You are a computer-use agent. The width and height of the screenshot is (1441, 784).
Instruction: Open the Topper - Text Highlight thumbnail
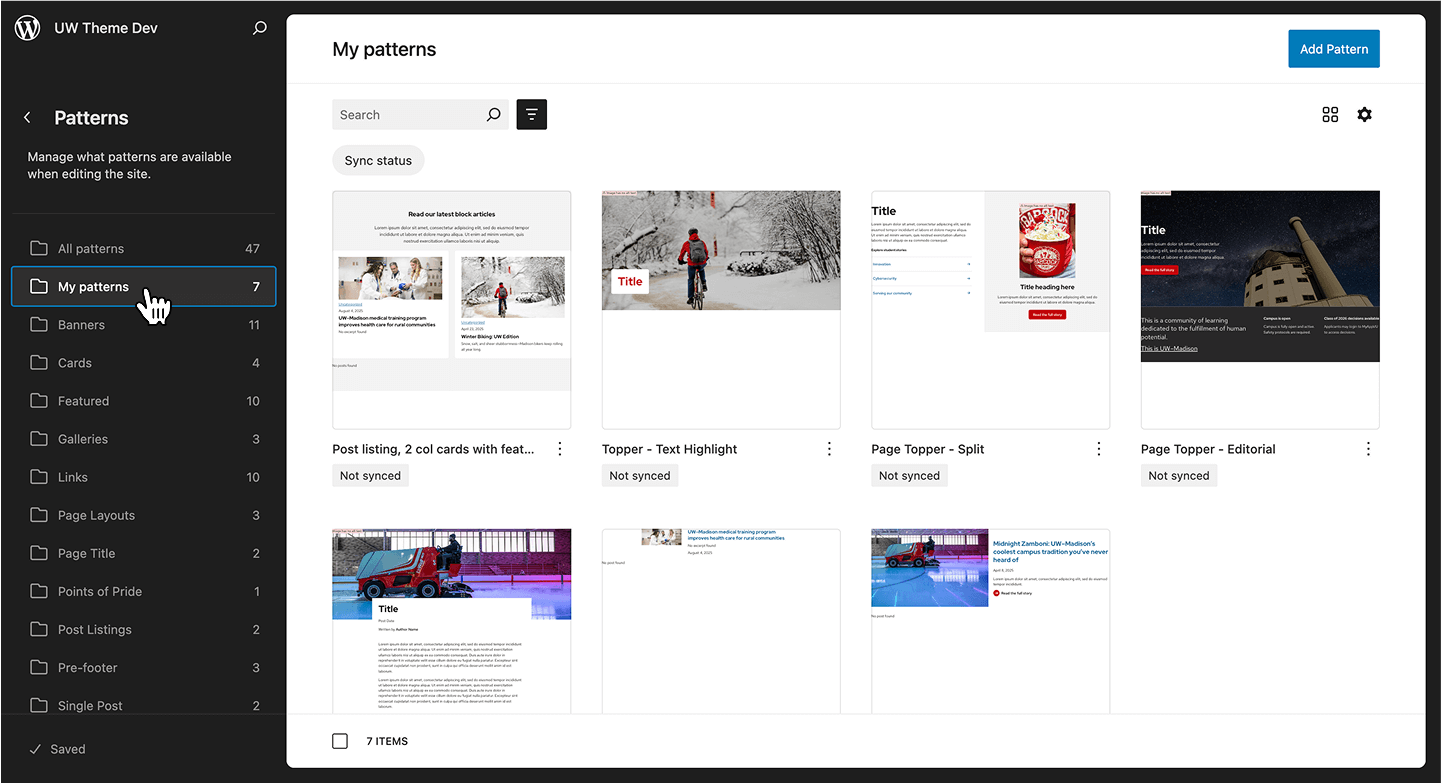tap(720, 309)
